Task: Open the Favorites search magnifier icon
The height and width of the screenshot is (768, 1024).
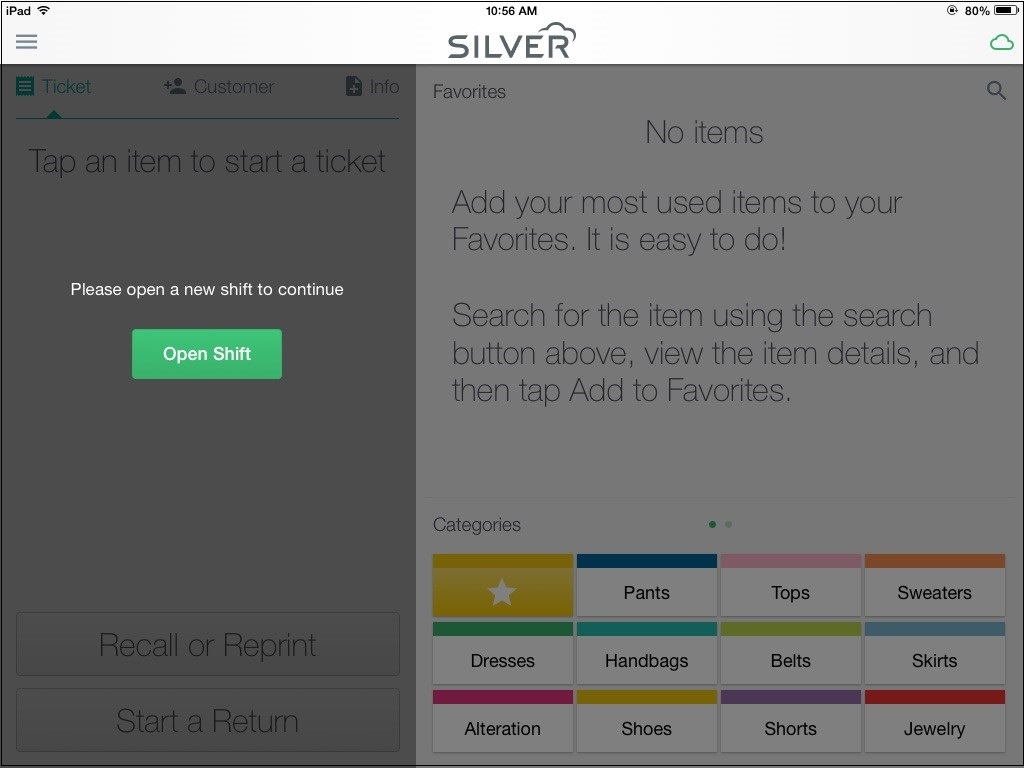Action: (x=996, y=90)
